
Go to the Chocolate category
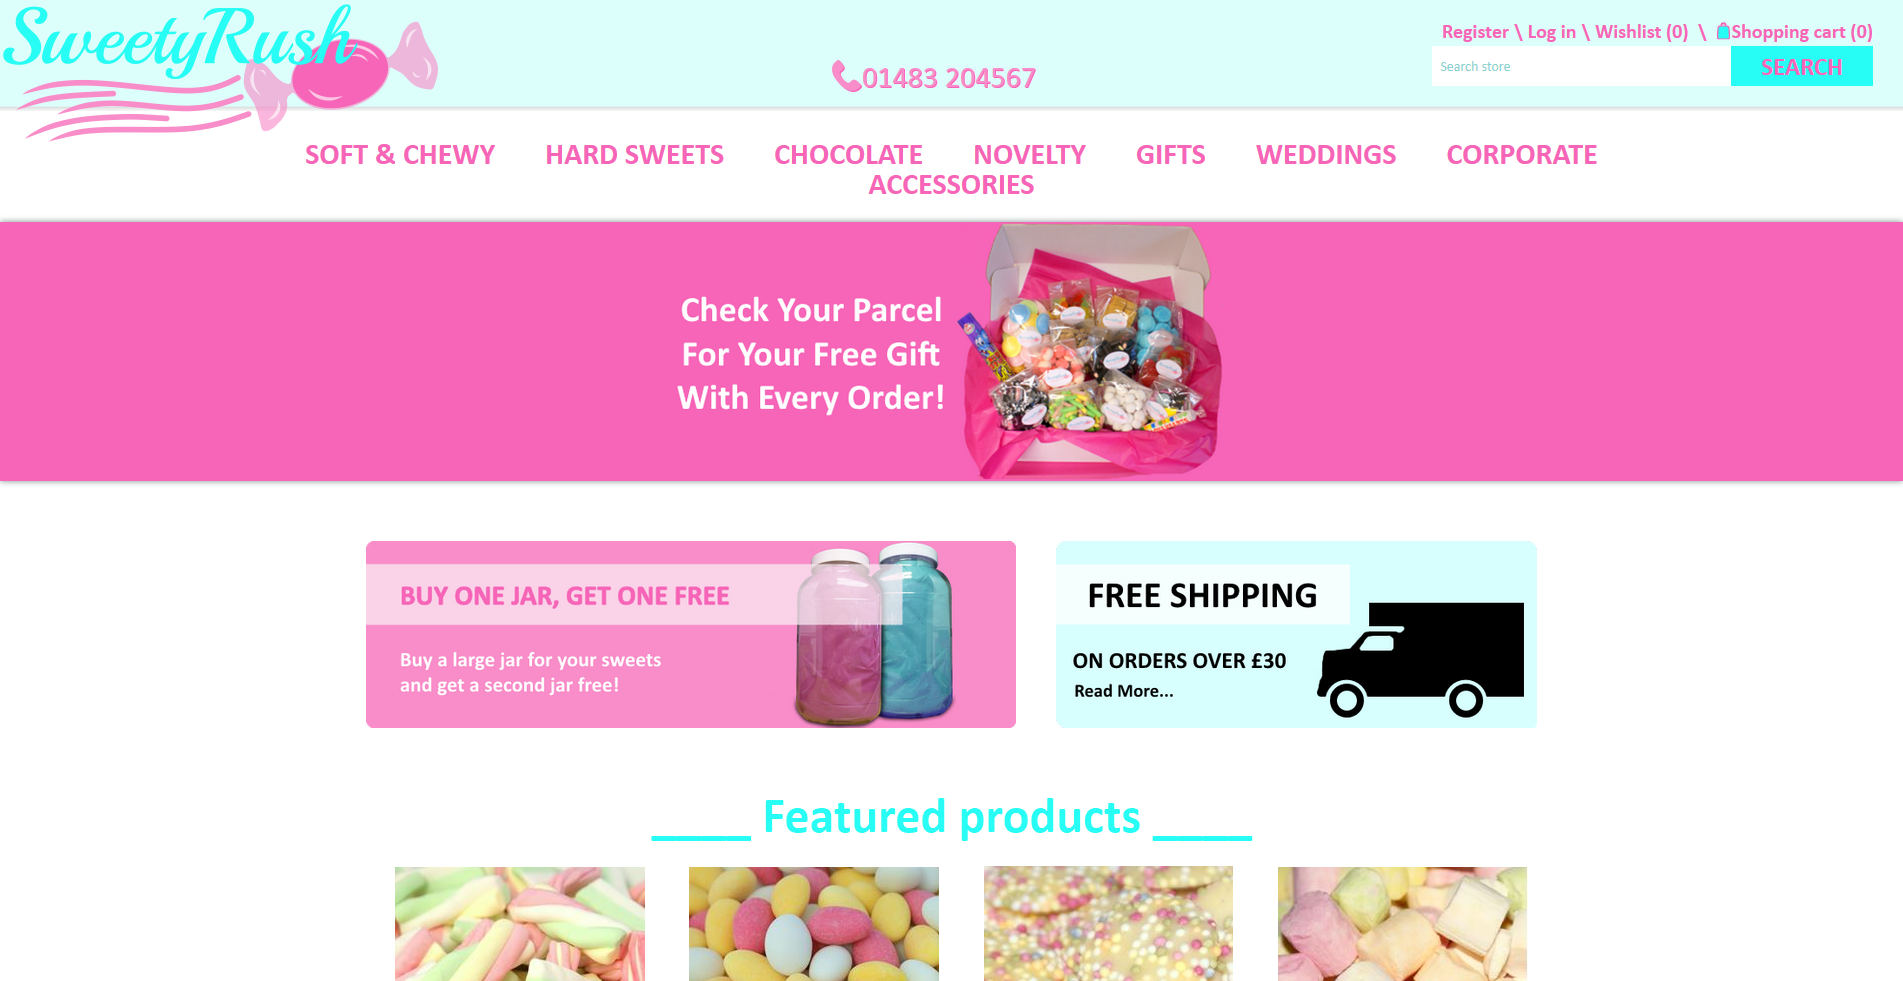point(848,155)
